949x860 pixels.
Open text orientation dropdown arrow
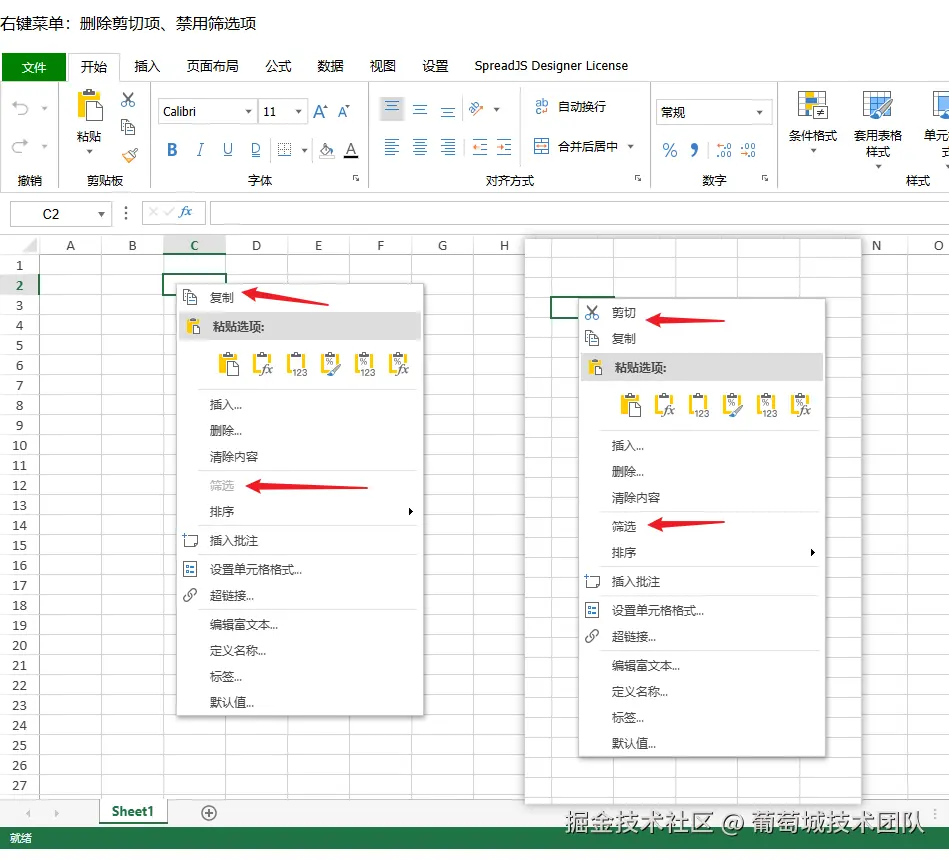[497, 110]
